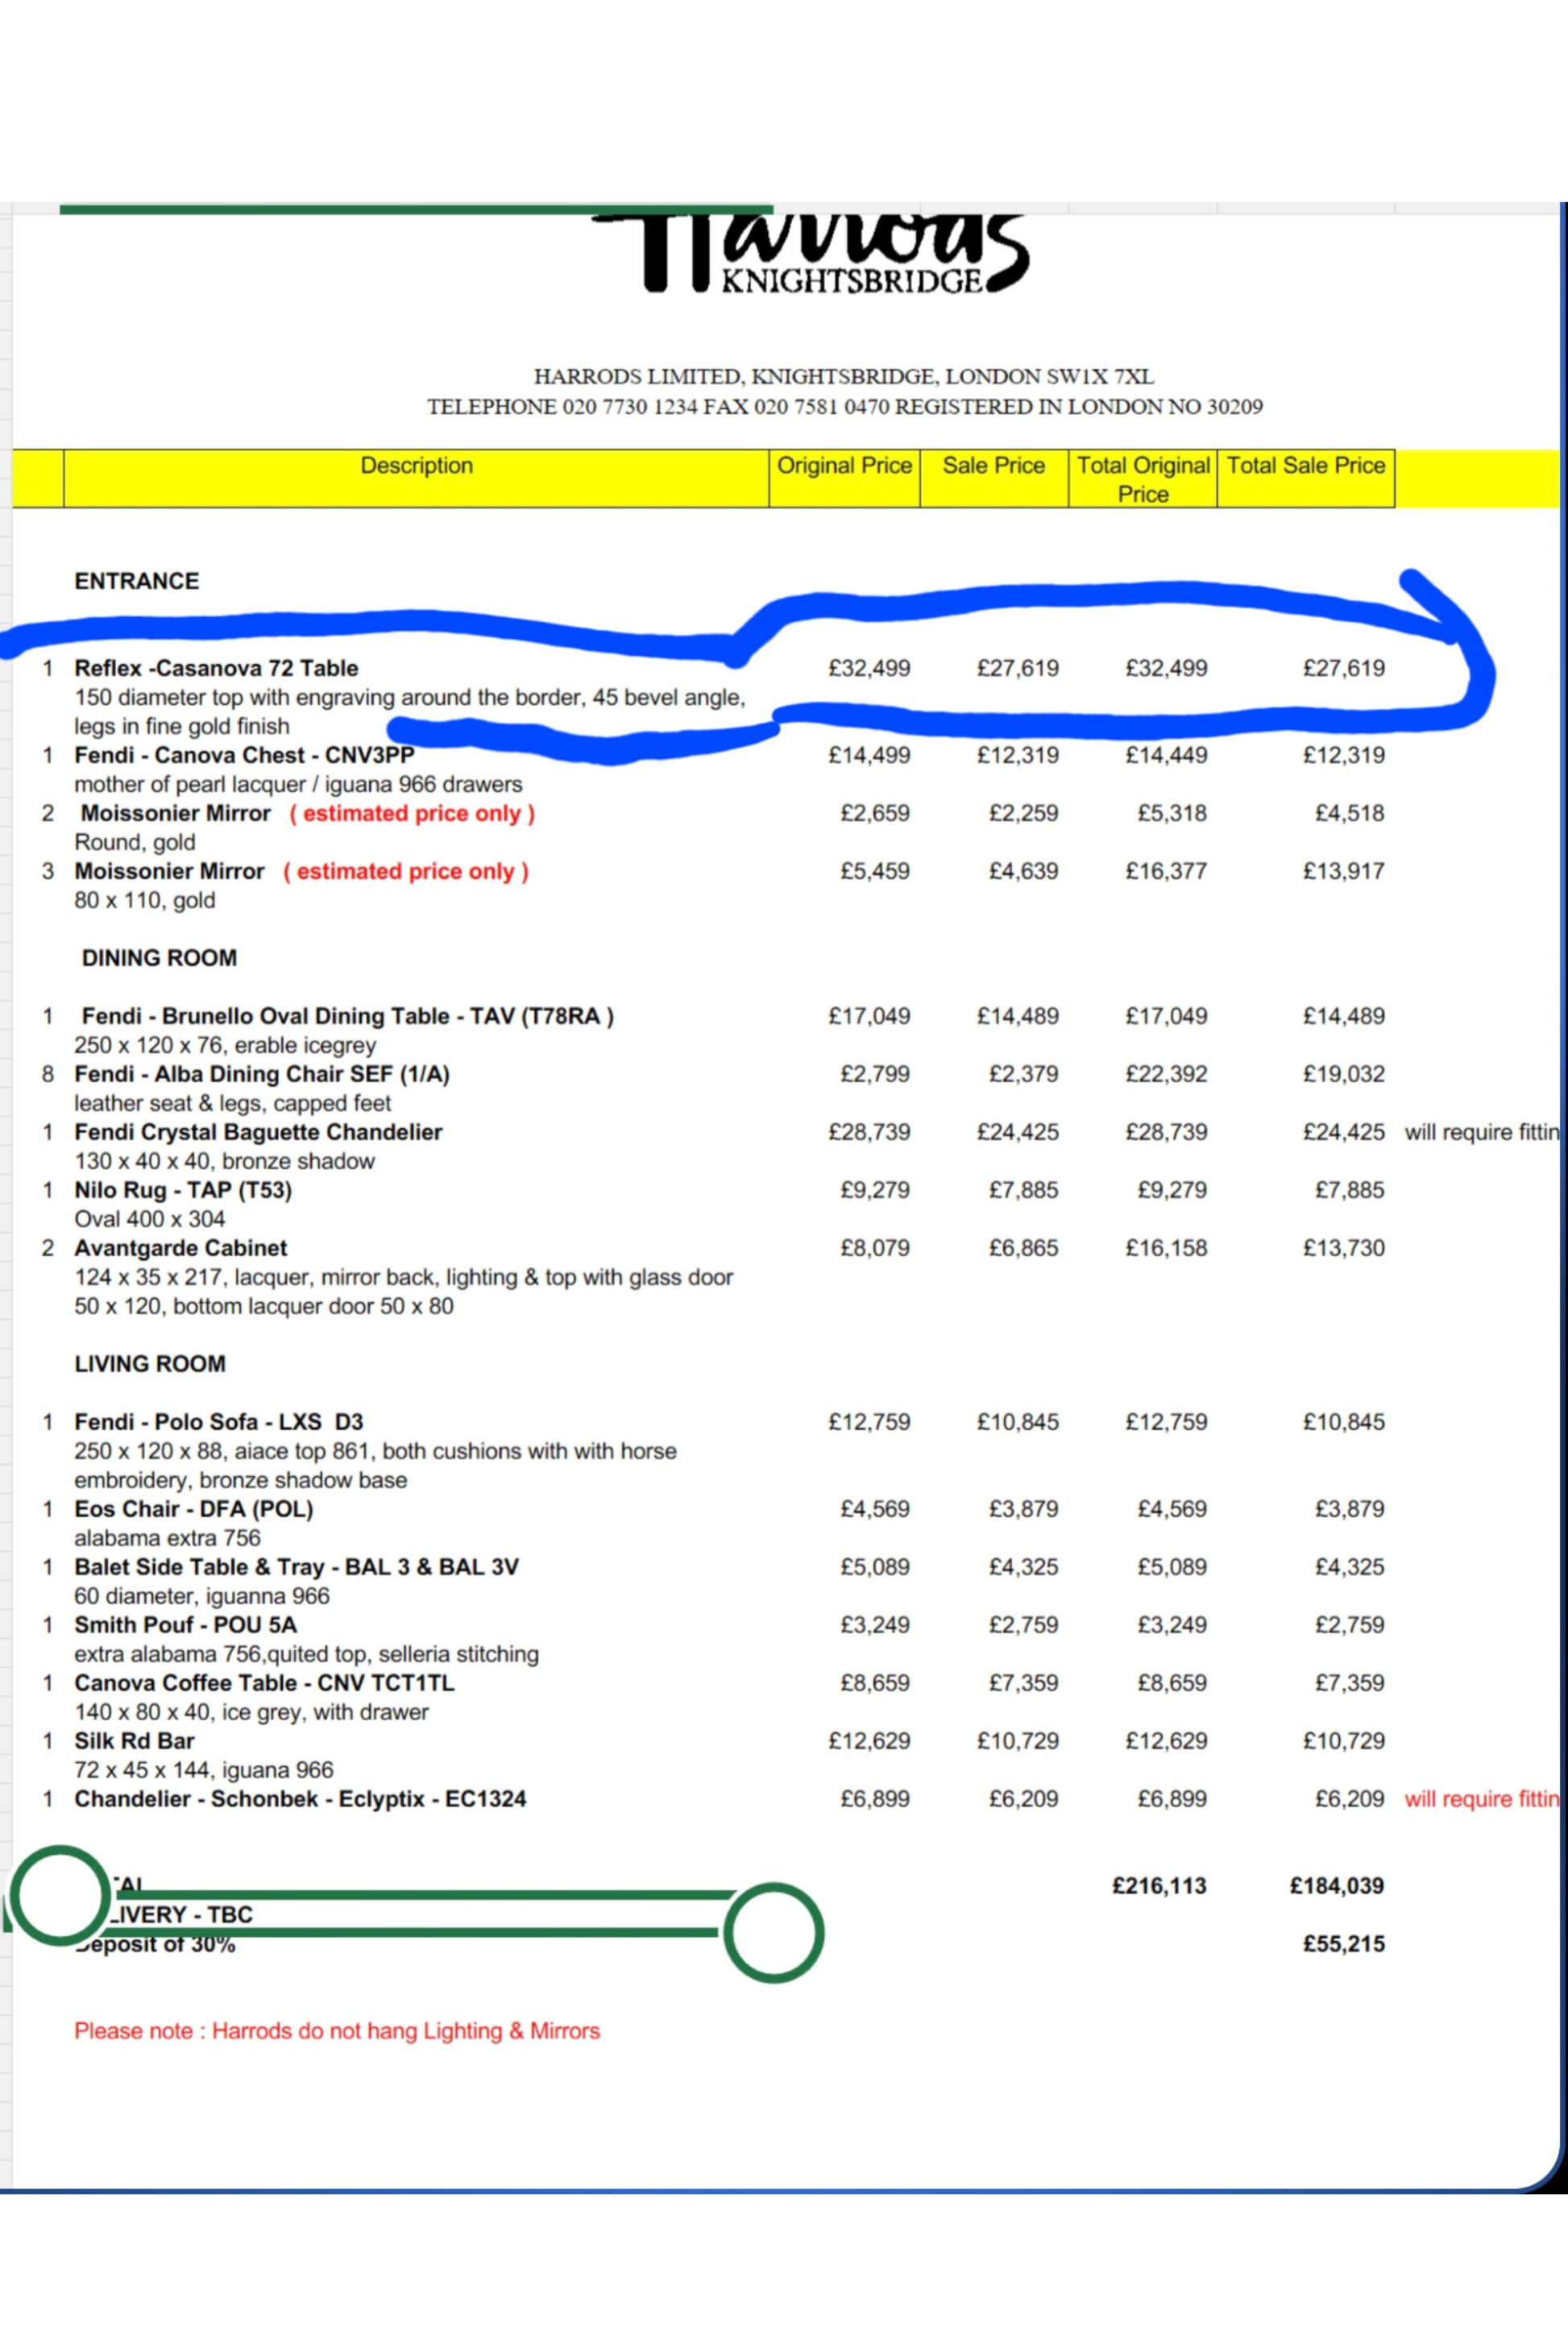Click the £4,639 sale price cell
This screenshot has height=2351, width=1568.
(1024, 871)
